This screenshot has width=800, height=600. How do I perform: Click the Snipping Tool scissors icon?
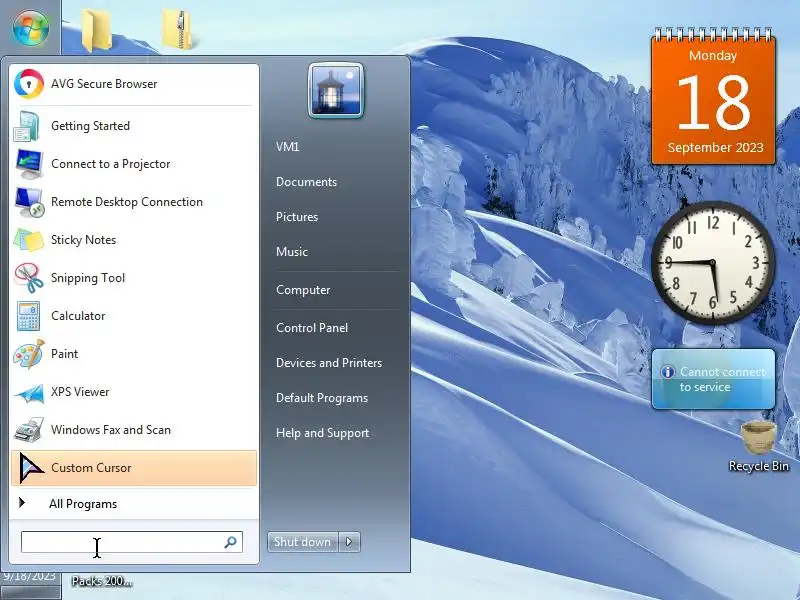pyautogui.click(x=29, y=278)
